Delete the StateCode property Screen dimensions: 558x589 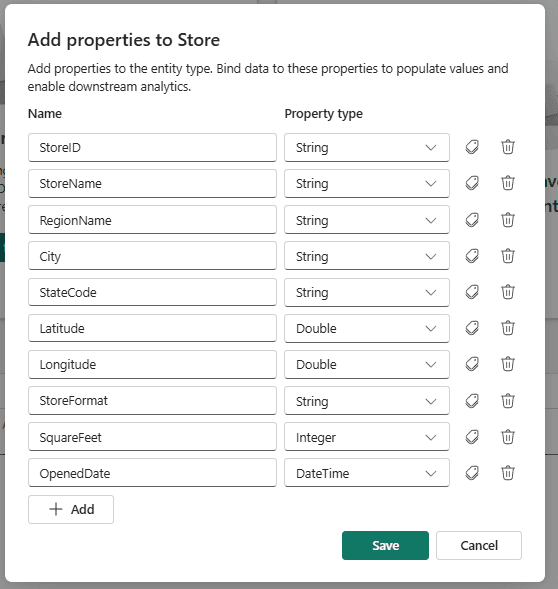coord(508,291)
